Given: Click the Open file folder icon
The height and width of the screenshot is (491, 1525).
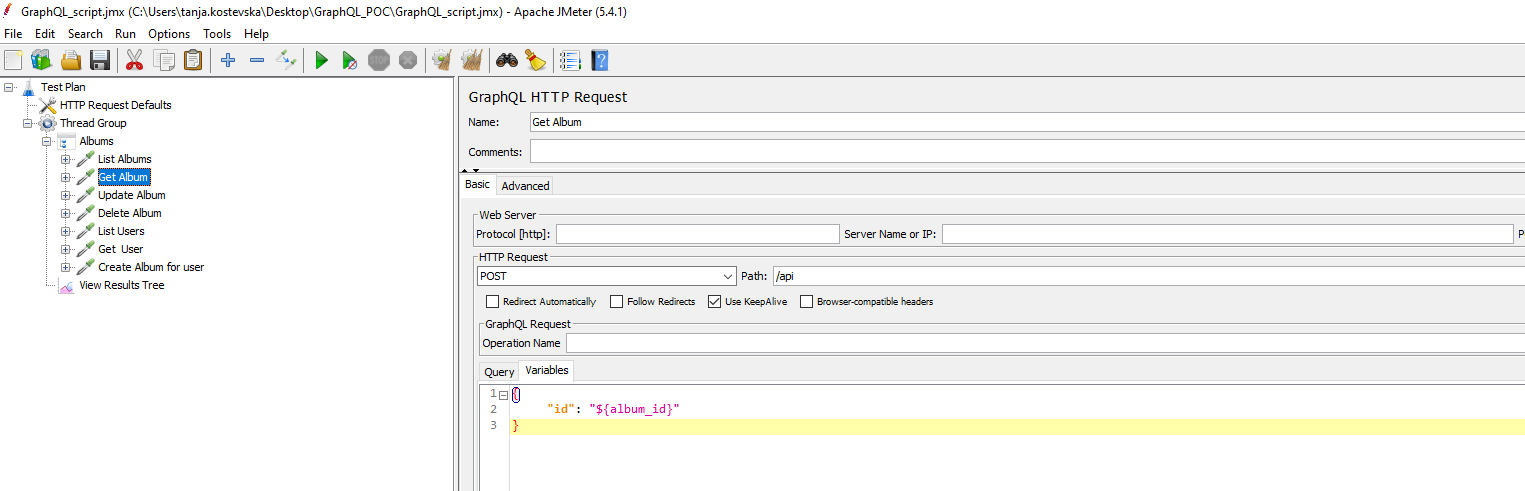Looking at the screenshot, I should pyautogui.click(x=71, y=60).
